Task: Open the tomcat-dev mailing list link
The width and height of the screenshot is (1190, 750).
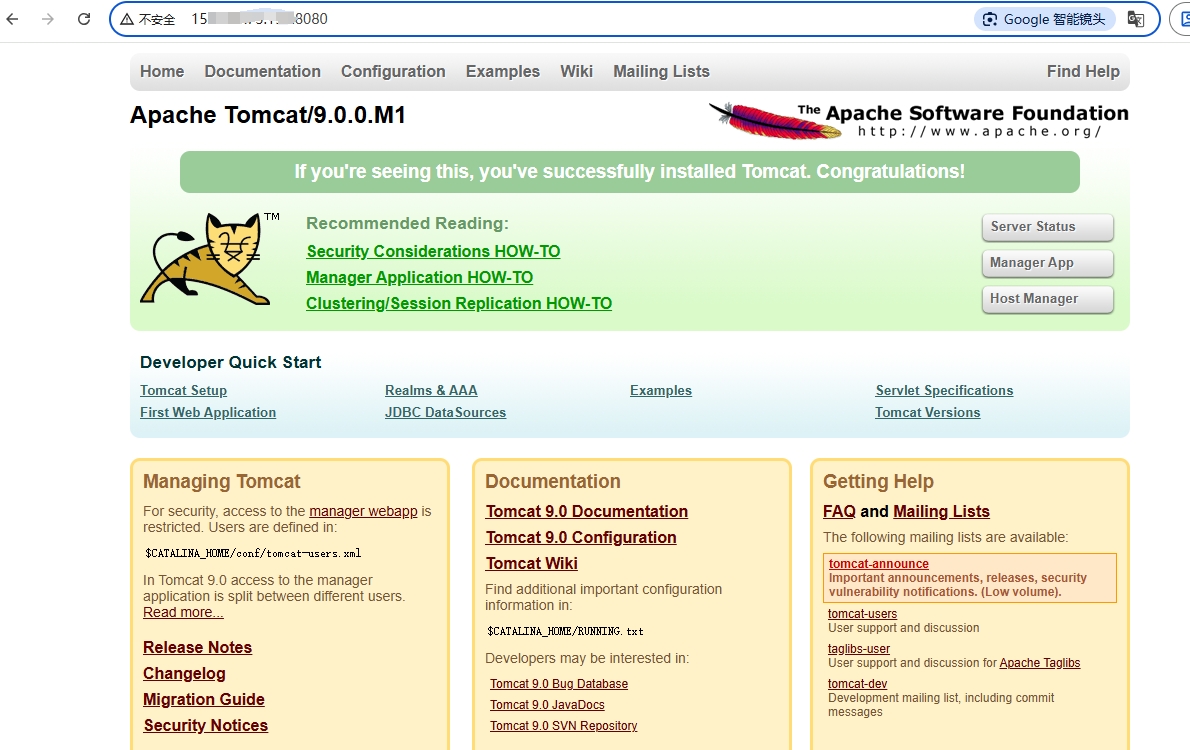Action: 858,683
